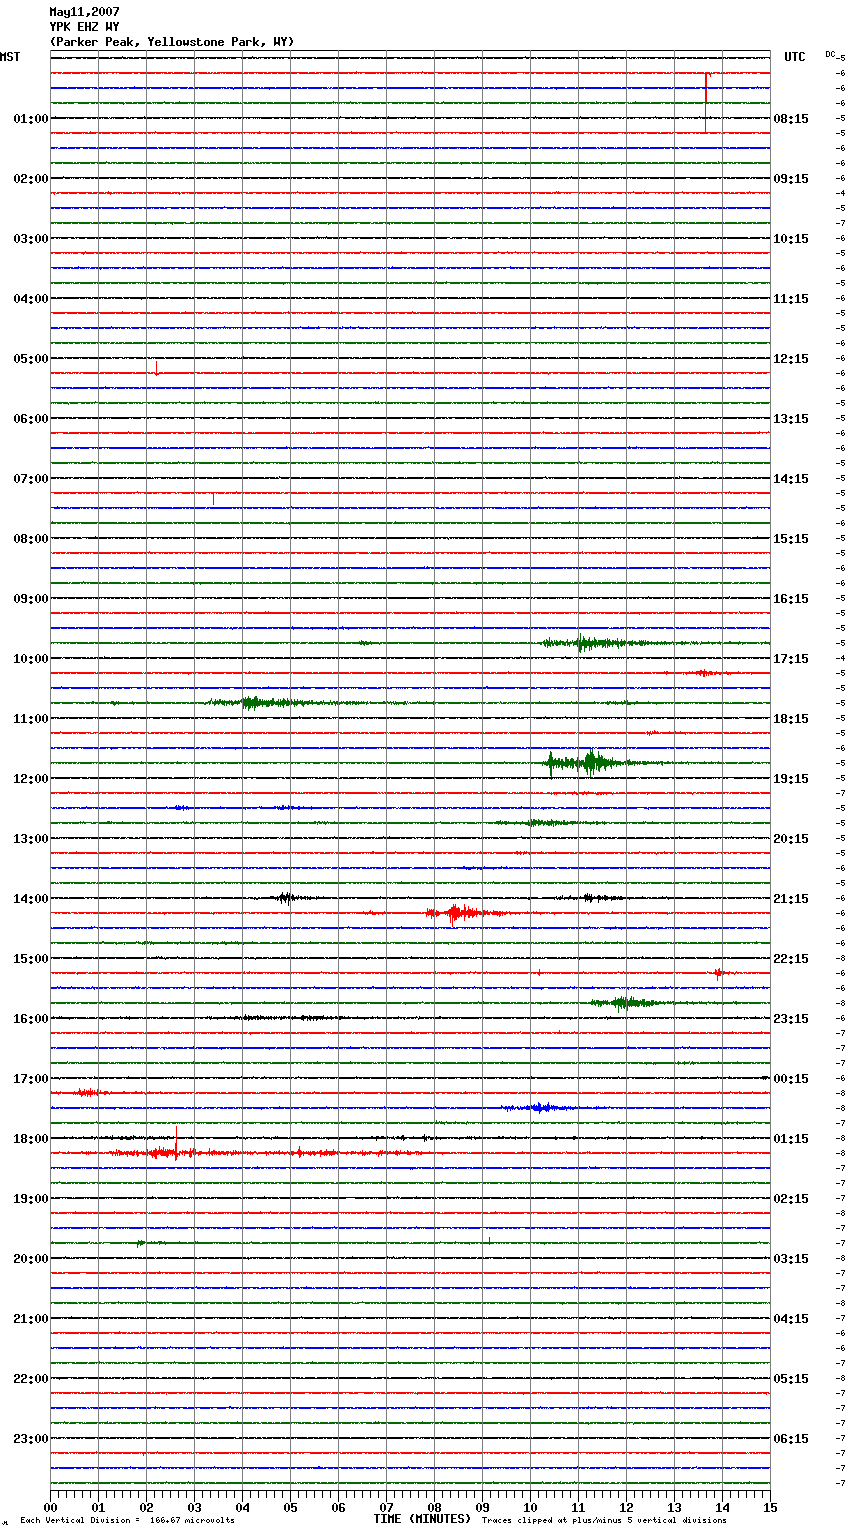Click the UTC time label "23:15"

[791, 1019]
